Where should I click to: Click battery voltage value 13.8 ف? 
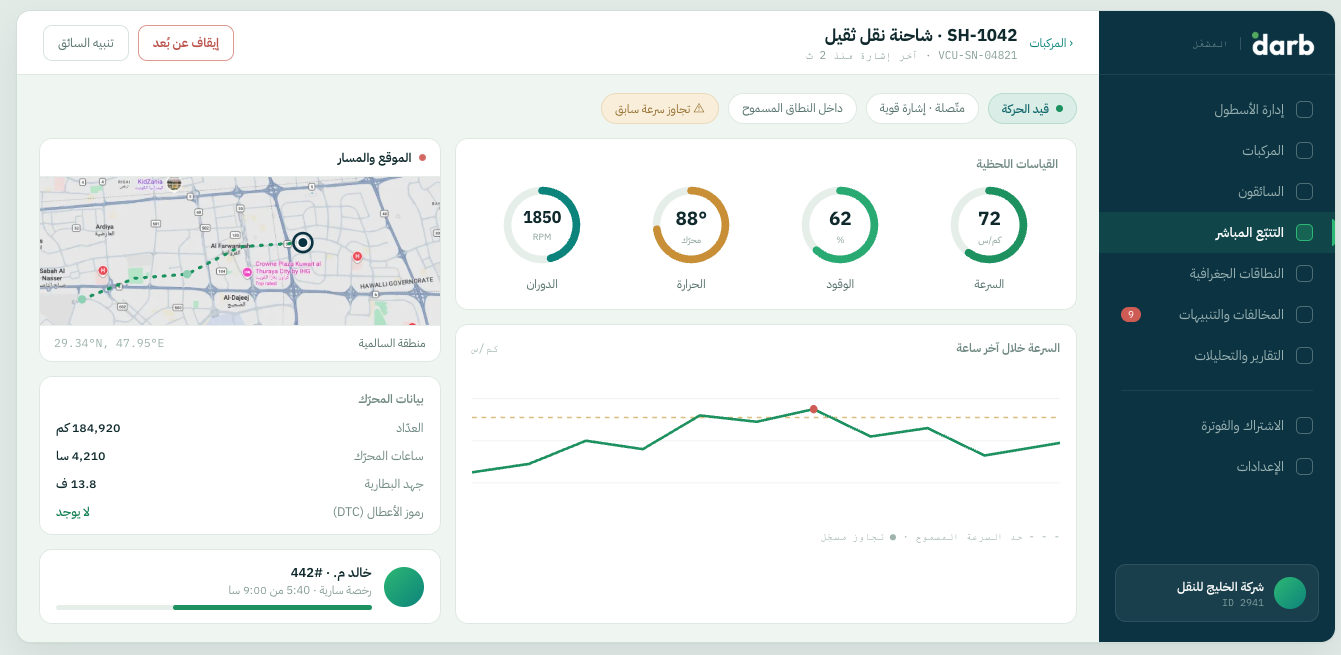(x=76, y=484)
